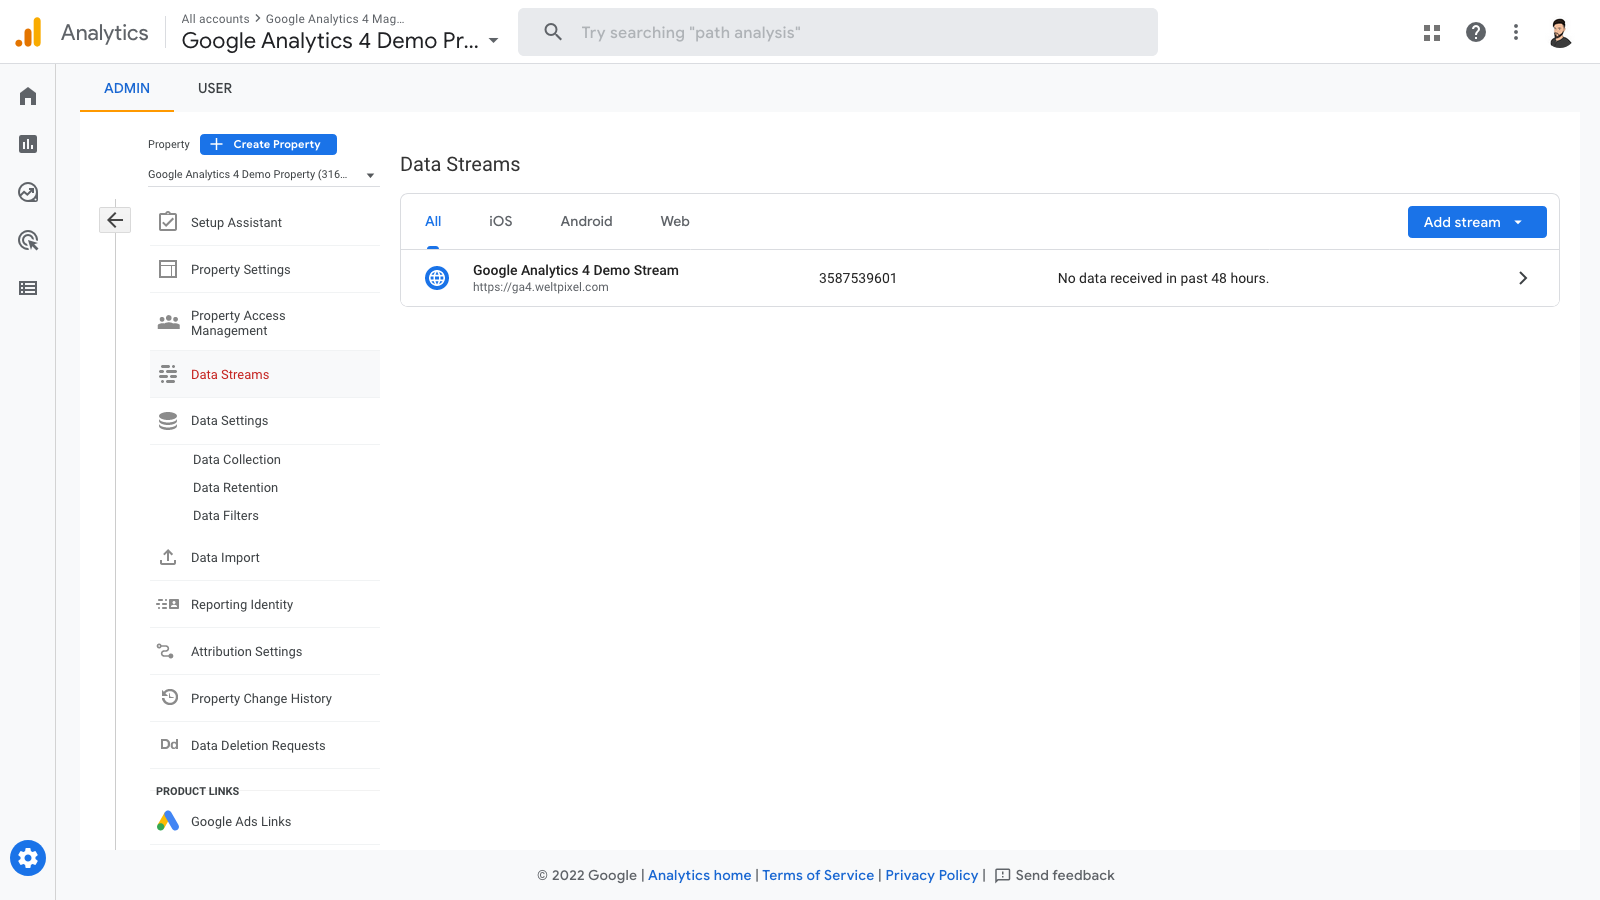Open the Attribution Settings menu label

(x=247, y=652)
